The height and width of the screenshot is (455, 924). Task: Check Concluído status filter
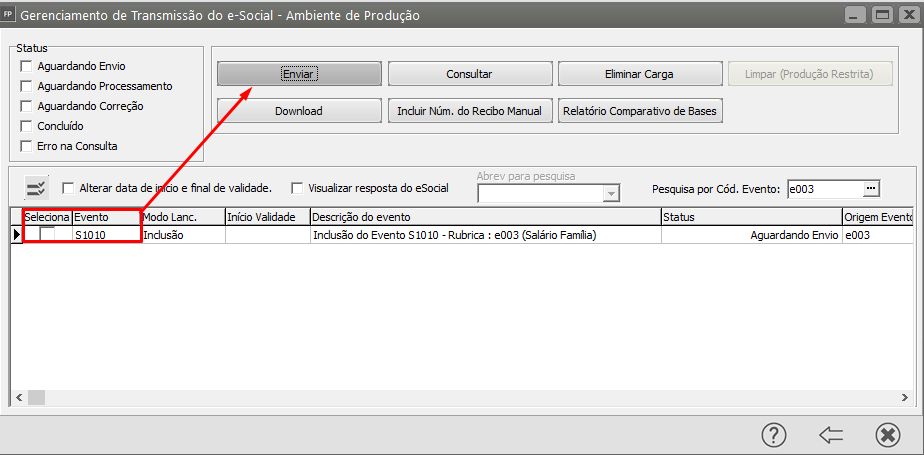point(26,126)
